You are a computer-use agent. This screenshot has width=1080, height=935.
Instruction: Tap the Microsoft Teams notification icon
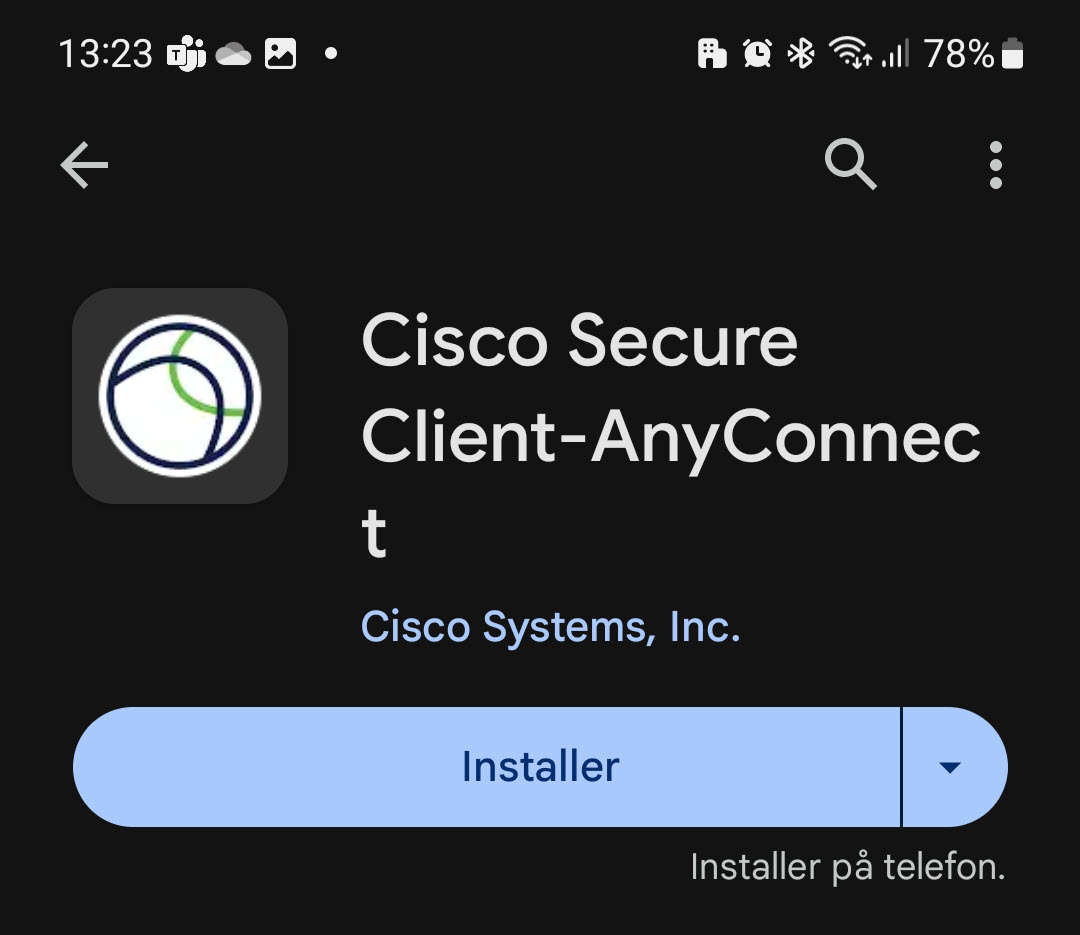186,53
